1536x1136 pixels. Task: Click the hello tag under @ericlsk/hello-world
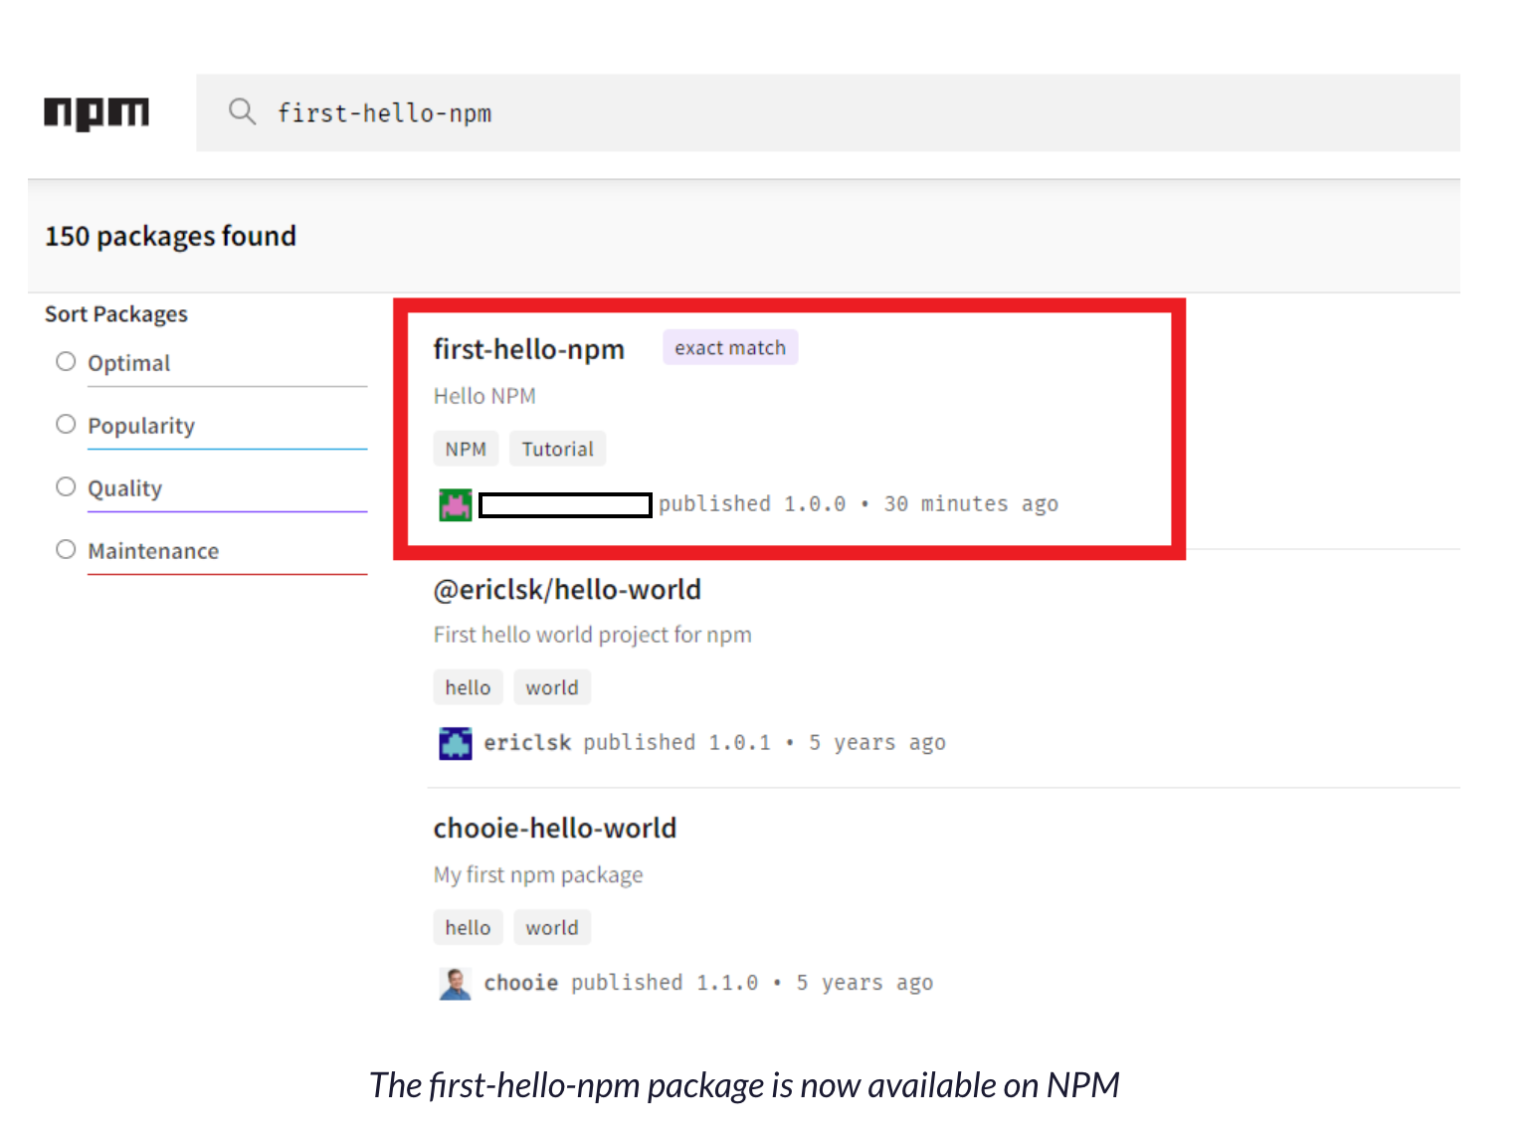click(467, 687)
